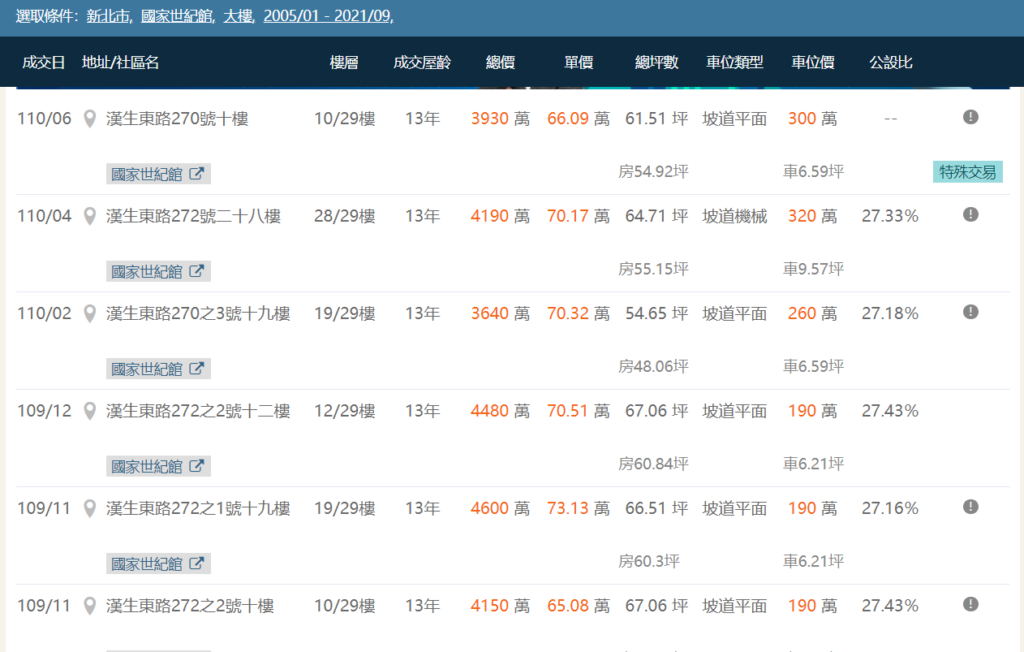Click transaction date 109/12
This screenshot has height=652, width=1024.
pyautogui.click(x=44, y=411)
